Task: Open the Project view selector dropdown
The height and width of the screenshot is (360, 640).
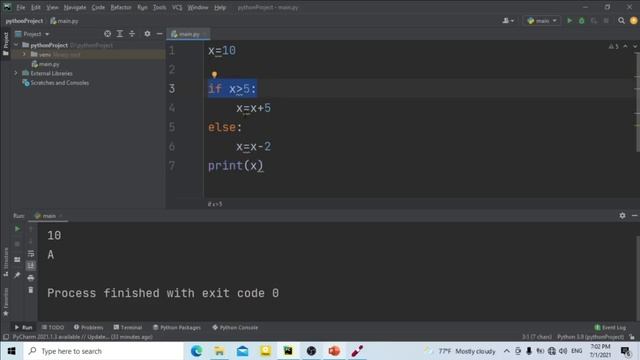Action: 32,34
